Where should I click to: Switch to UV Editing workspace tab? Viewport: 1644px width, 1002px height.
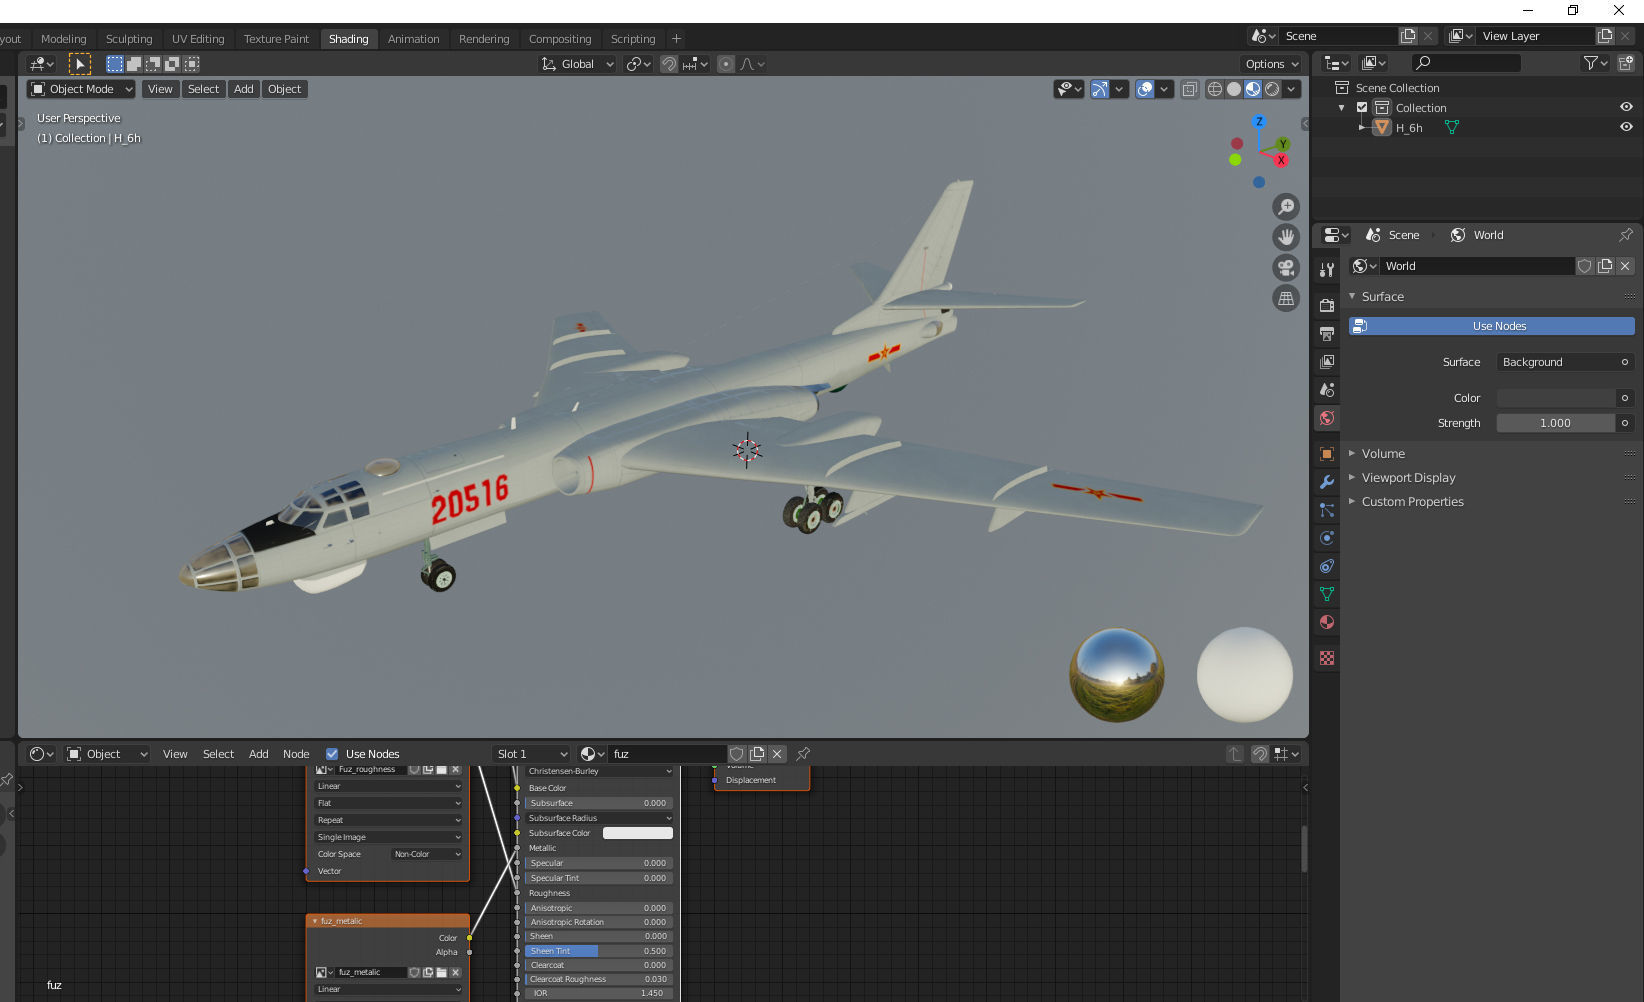pyautogui.click(x=198, y=39)
